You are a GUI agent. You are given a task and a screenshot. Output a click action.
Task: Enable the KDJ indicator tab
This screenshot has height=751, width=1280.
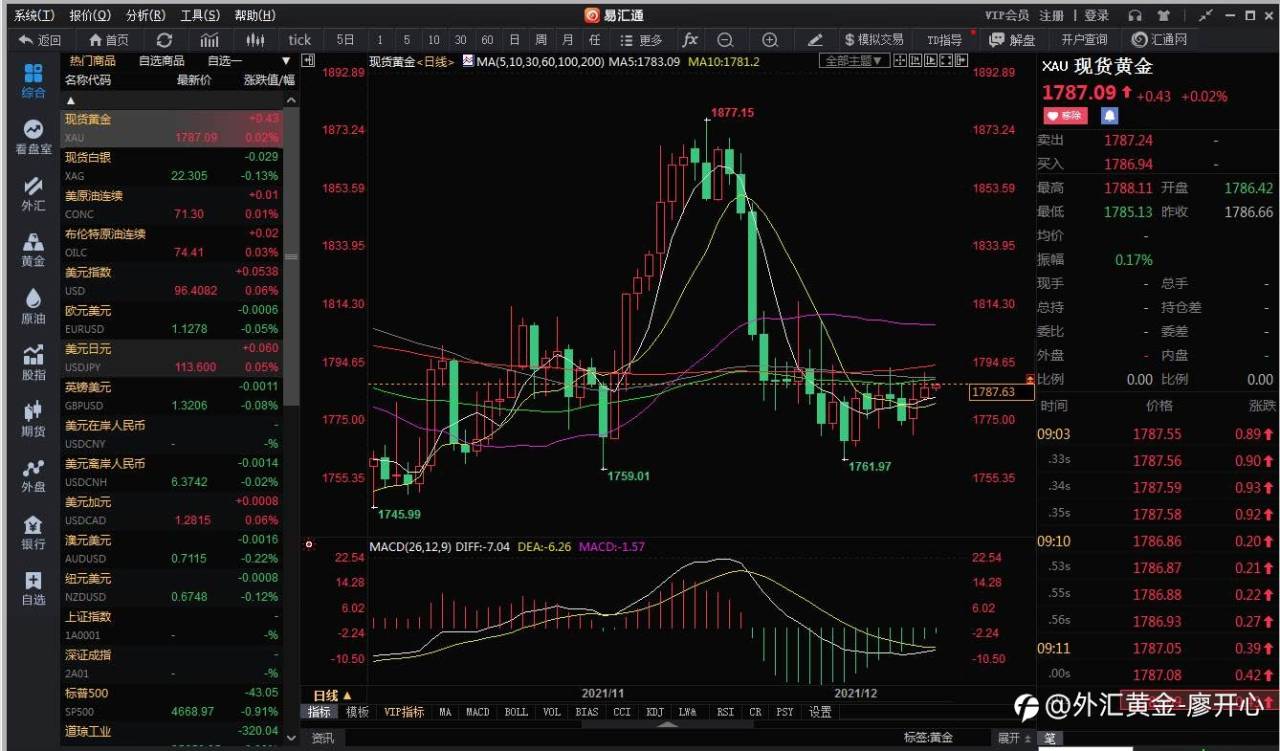point(654,712)
